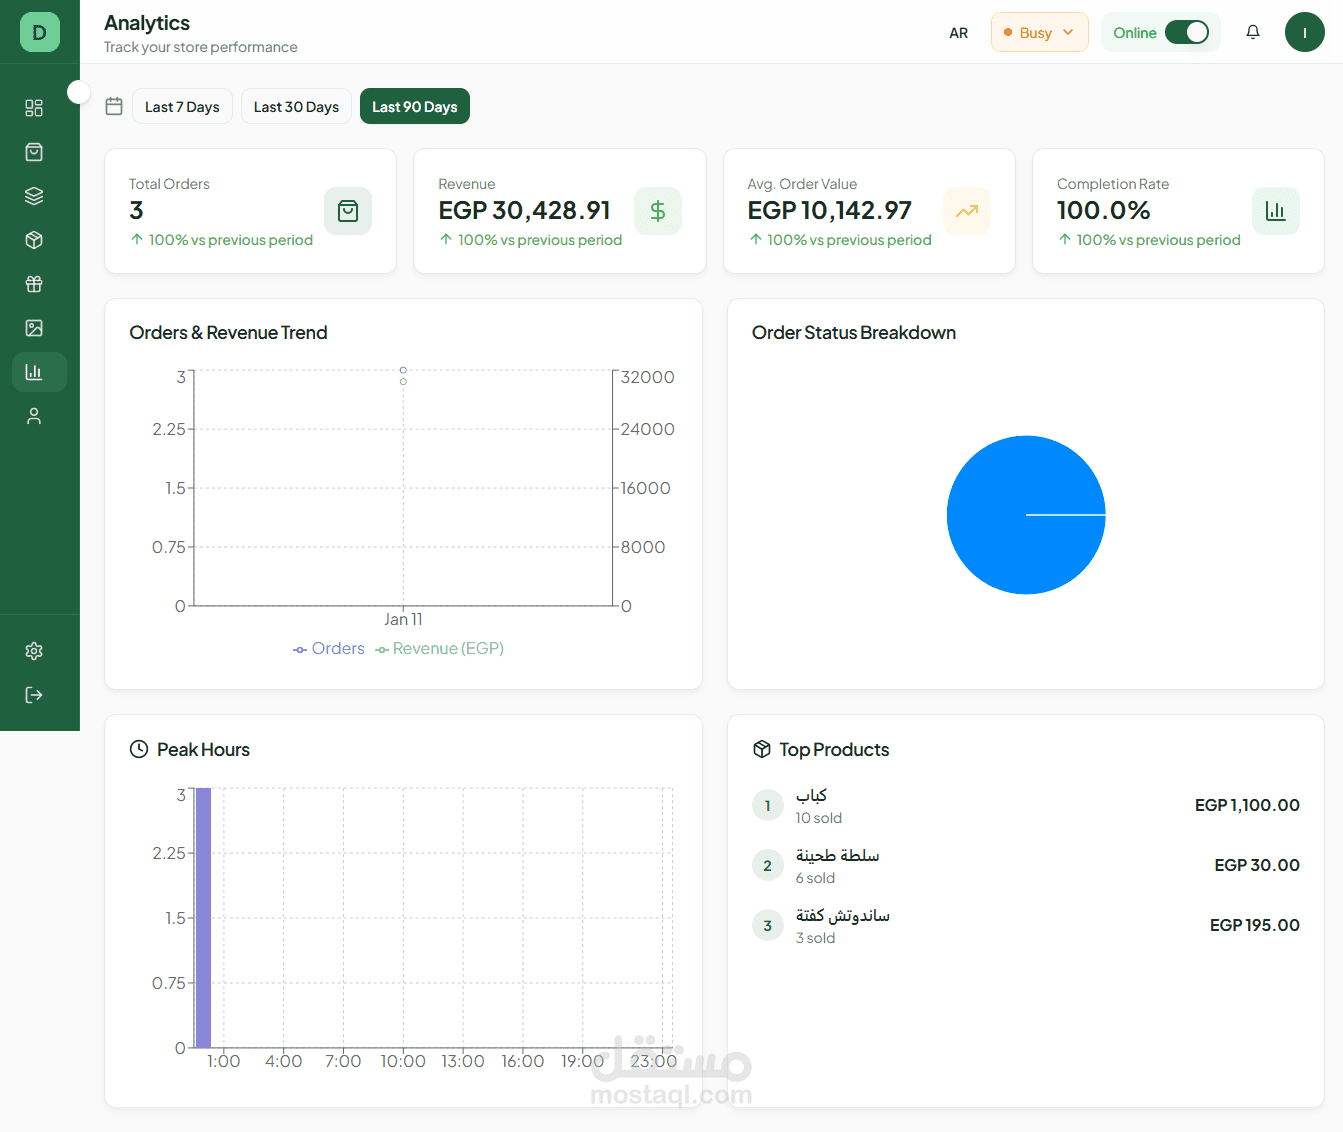
Task: Click the ساندوتش كفتة product name
Action: 842,915
